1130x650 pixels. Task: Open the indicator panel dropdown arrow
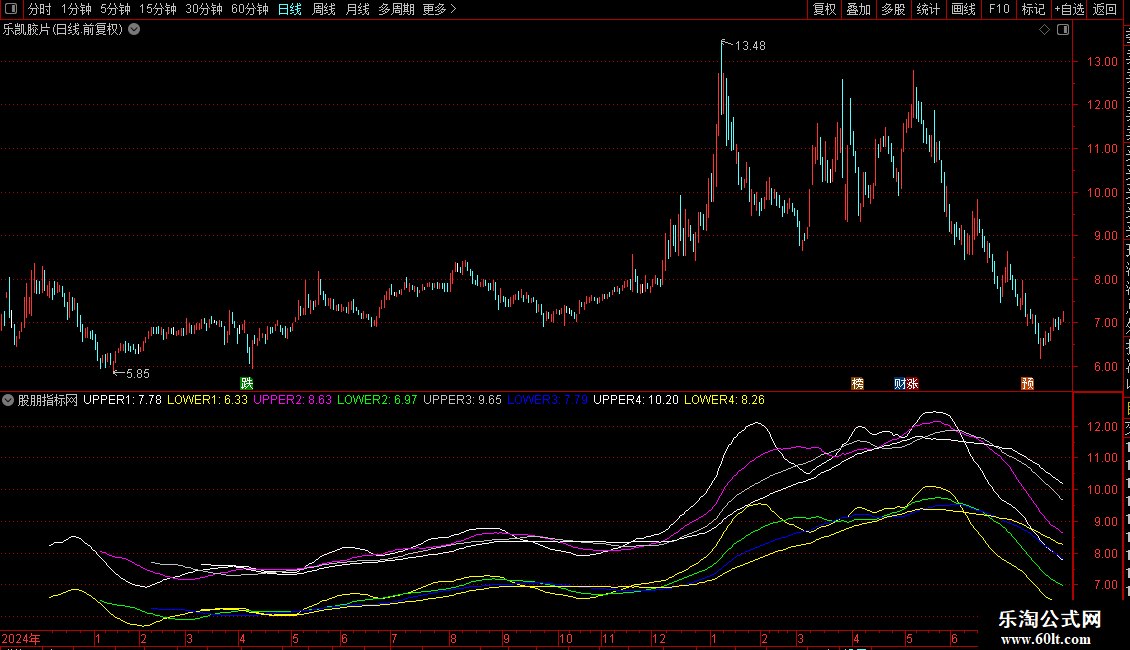tap(8, 400)
